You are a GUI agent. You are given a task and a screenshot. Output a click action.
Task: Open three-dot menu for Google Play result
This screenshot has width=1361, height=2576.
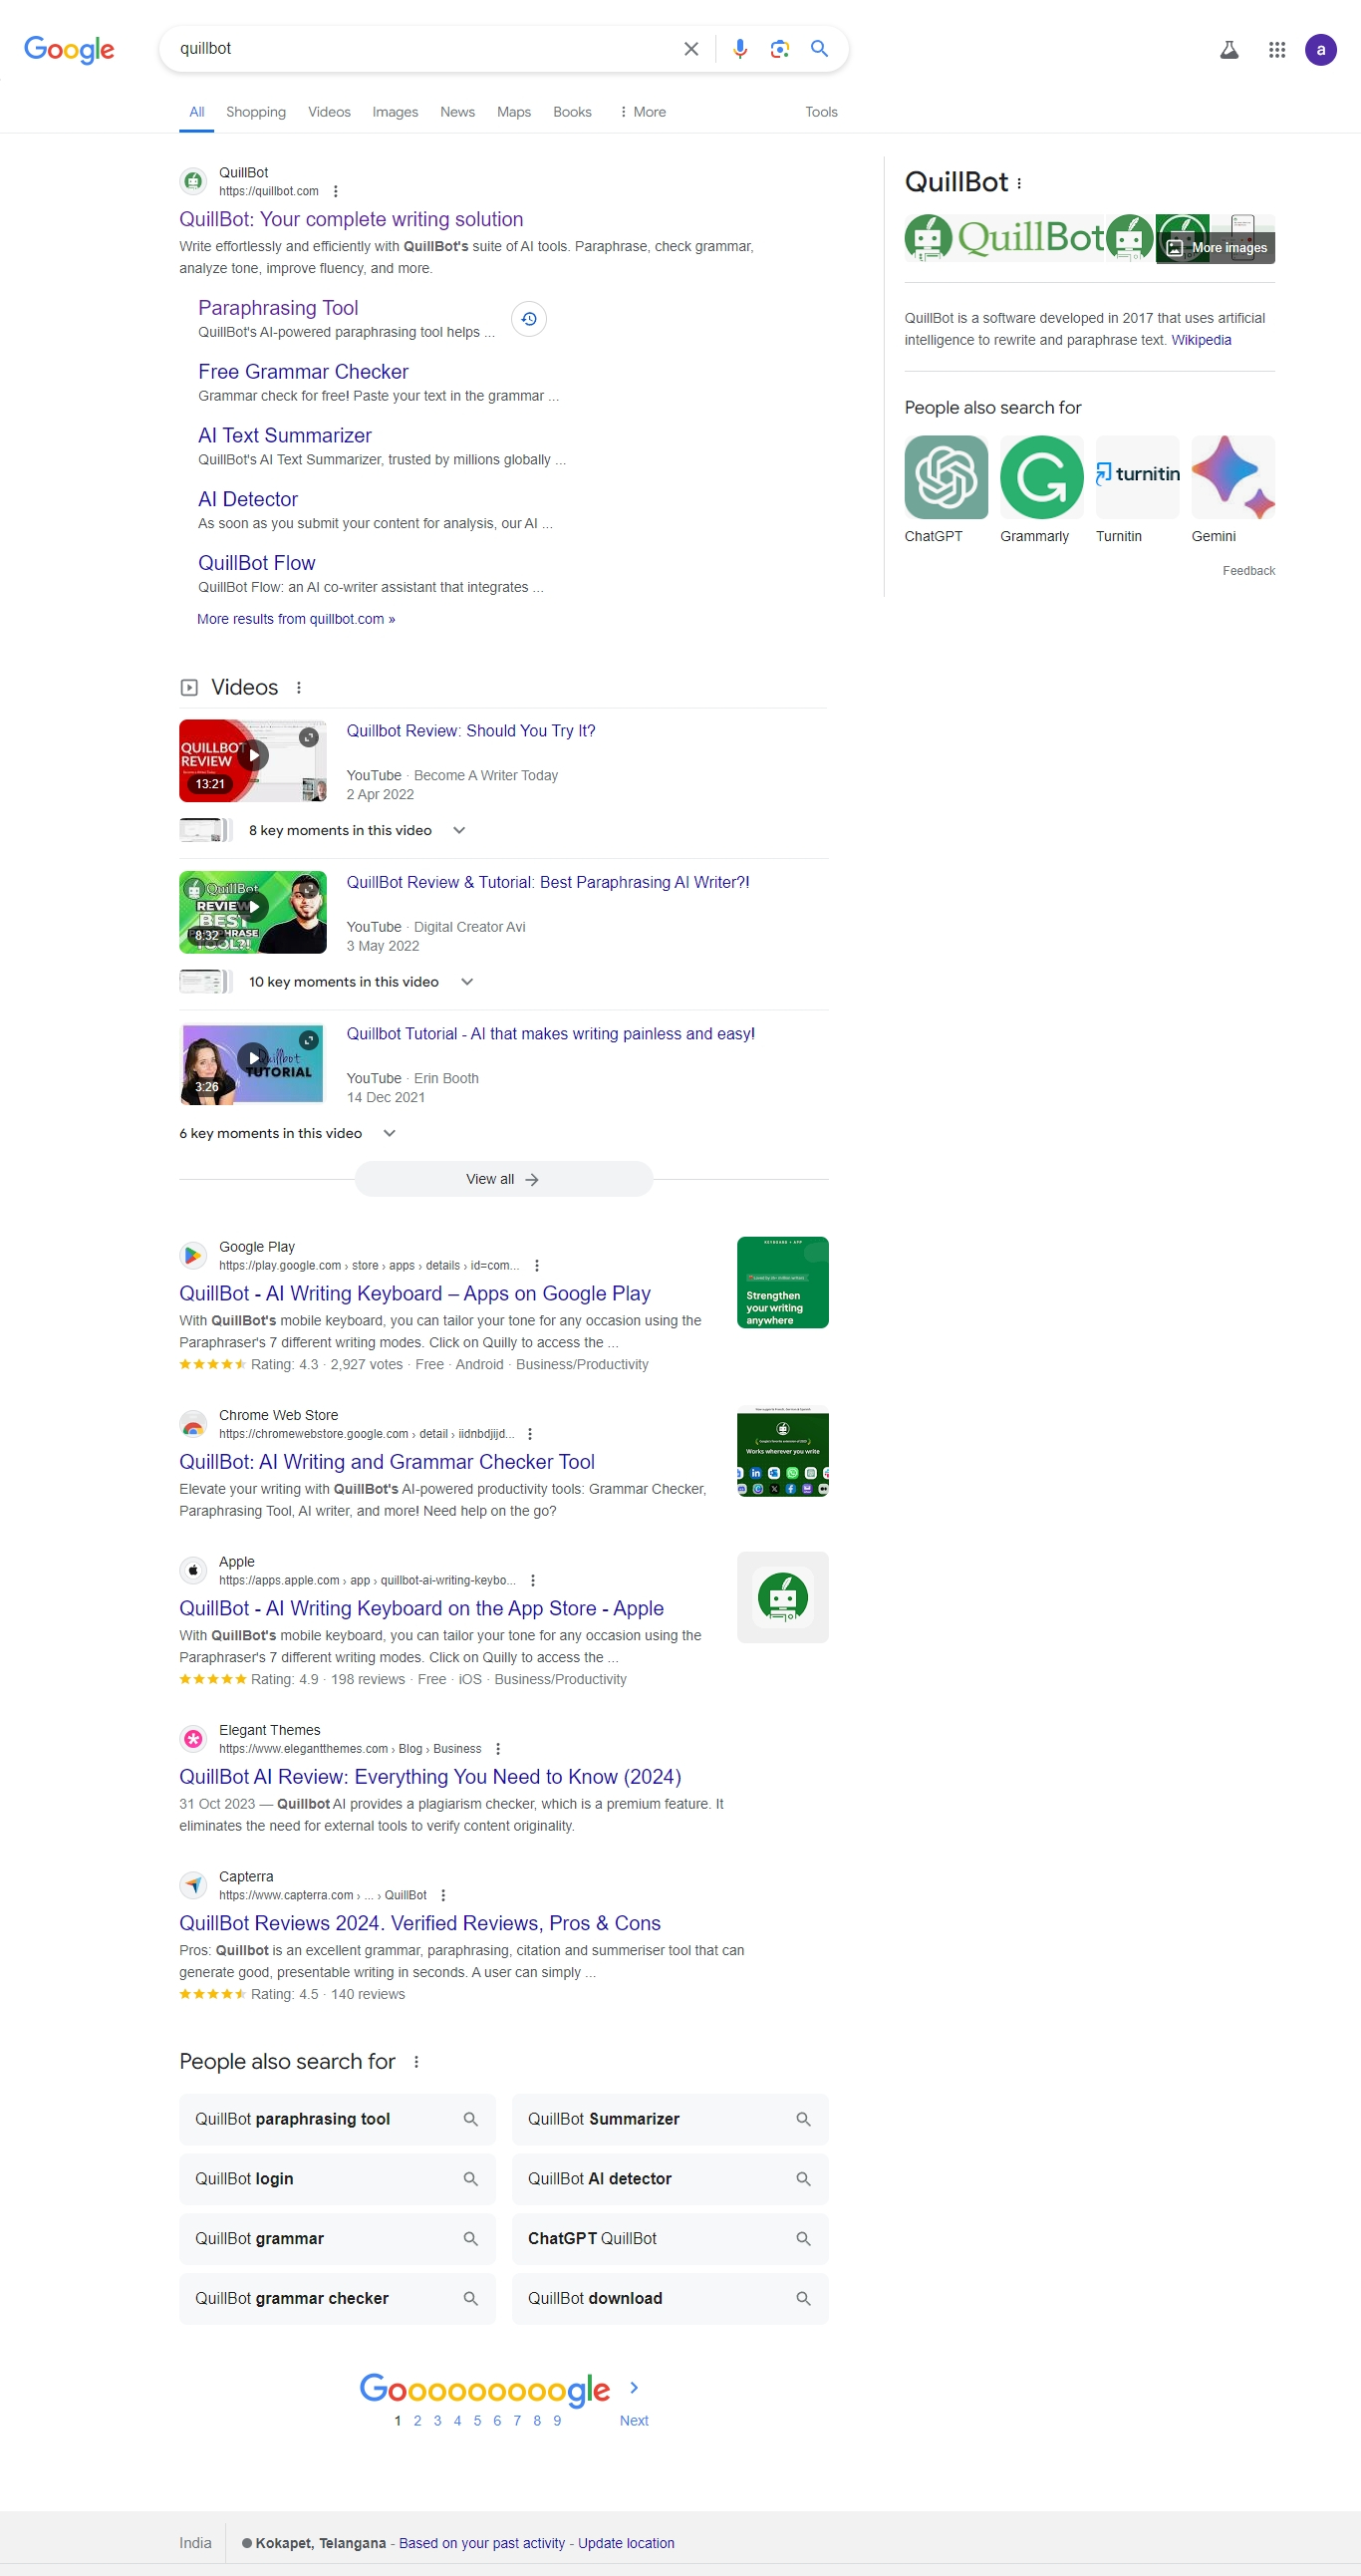(x=536, y=1265)
